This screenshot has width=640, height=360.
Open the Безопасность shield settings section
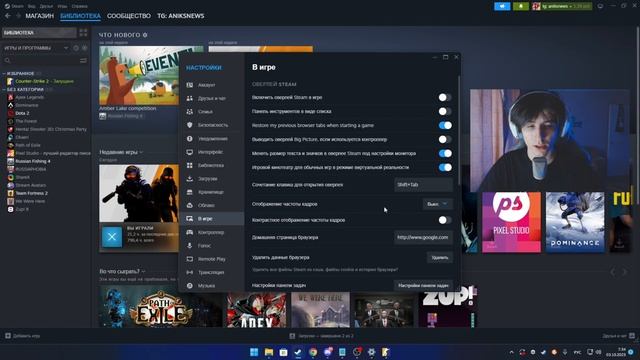(x=211, y=125)
